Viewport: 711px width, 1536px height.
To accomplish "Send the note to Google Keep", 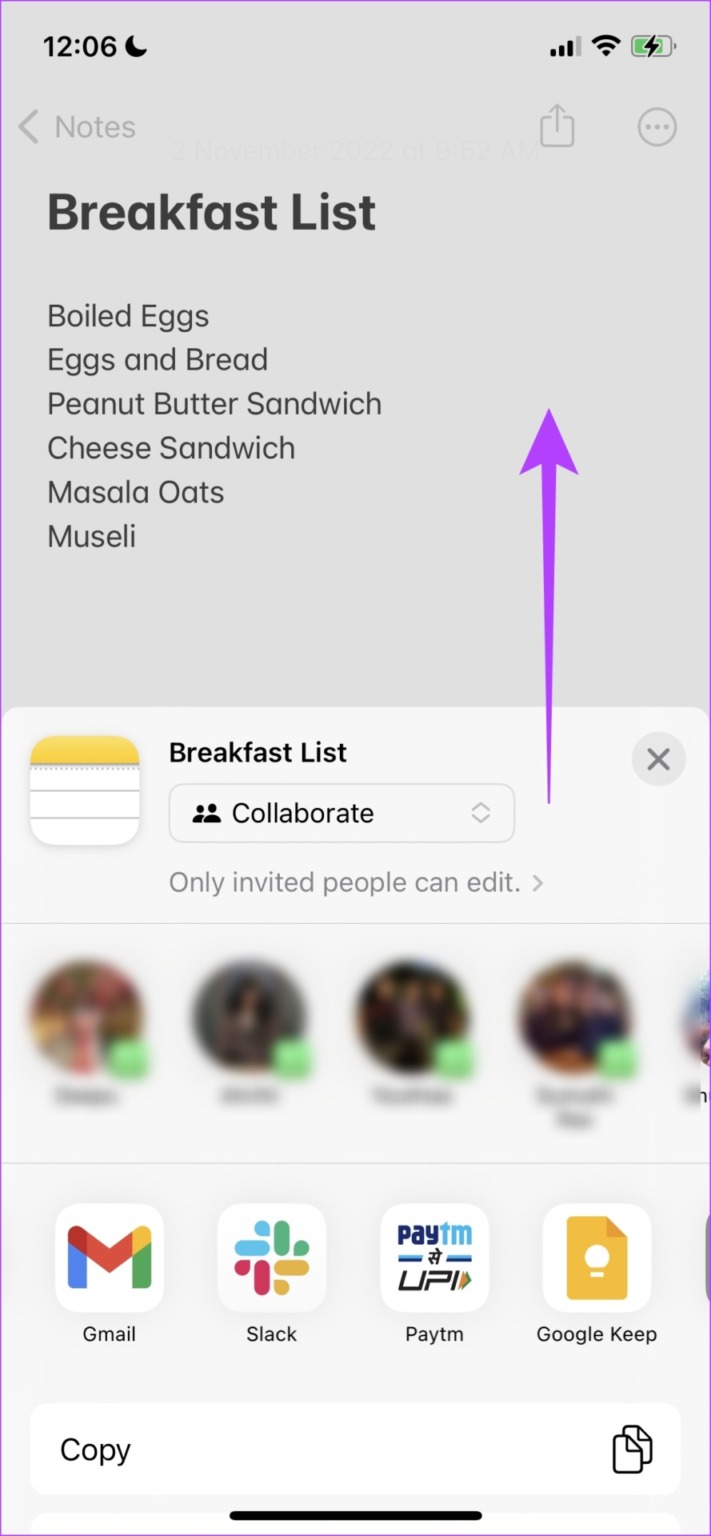I will coord(596,1258).
